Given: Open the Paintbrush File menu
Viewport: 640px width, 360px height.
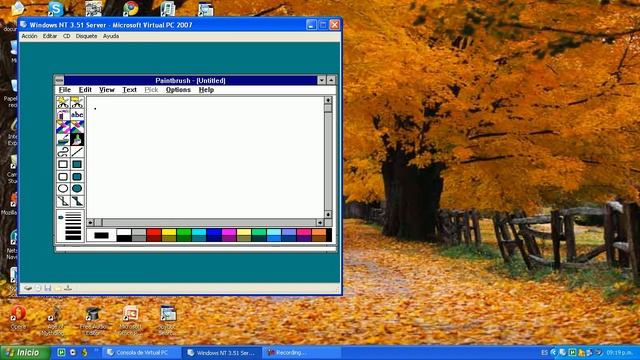Looking at the screenshot, I should (x=64, y=90).
